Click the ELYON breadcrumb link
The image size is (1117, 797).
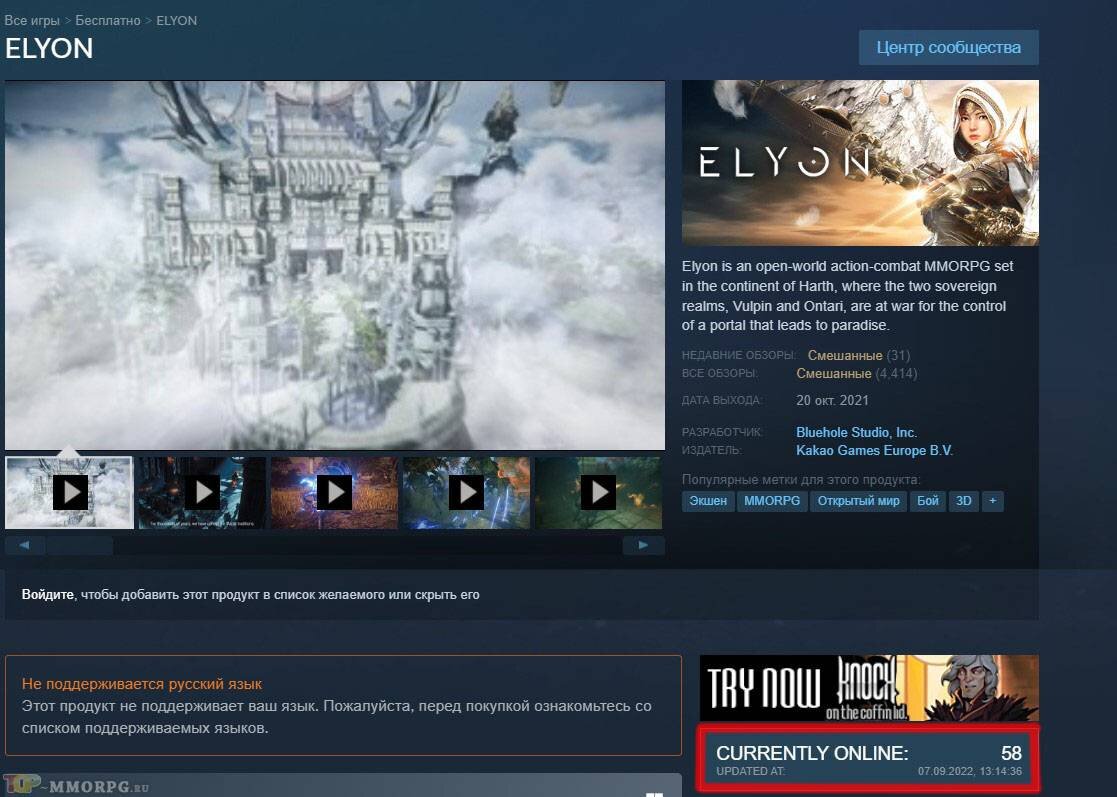(177, 21)
